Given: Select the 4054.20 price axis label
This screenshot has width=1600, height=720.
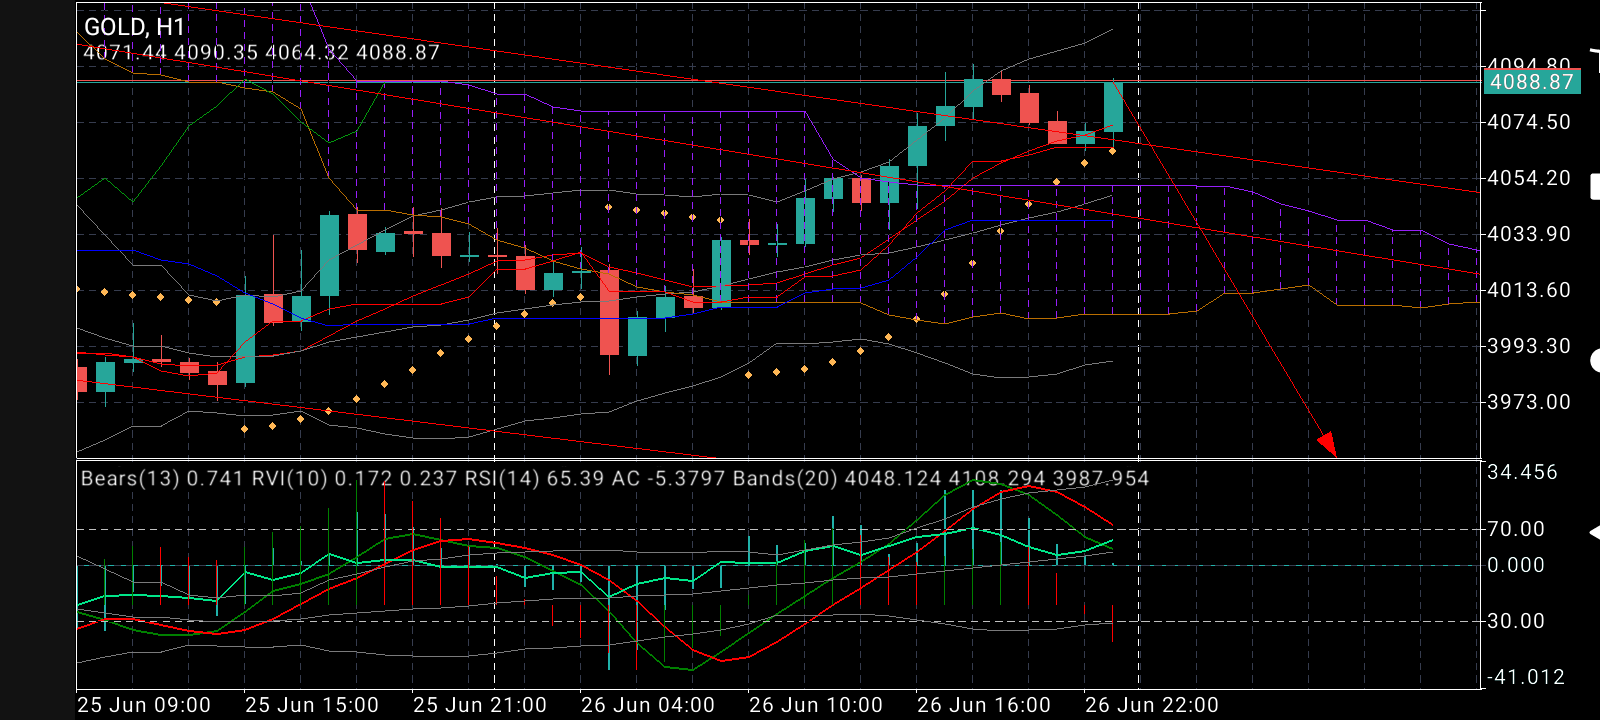Looking at the screenshot, I should (x=1529, y=178).
